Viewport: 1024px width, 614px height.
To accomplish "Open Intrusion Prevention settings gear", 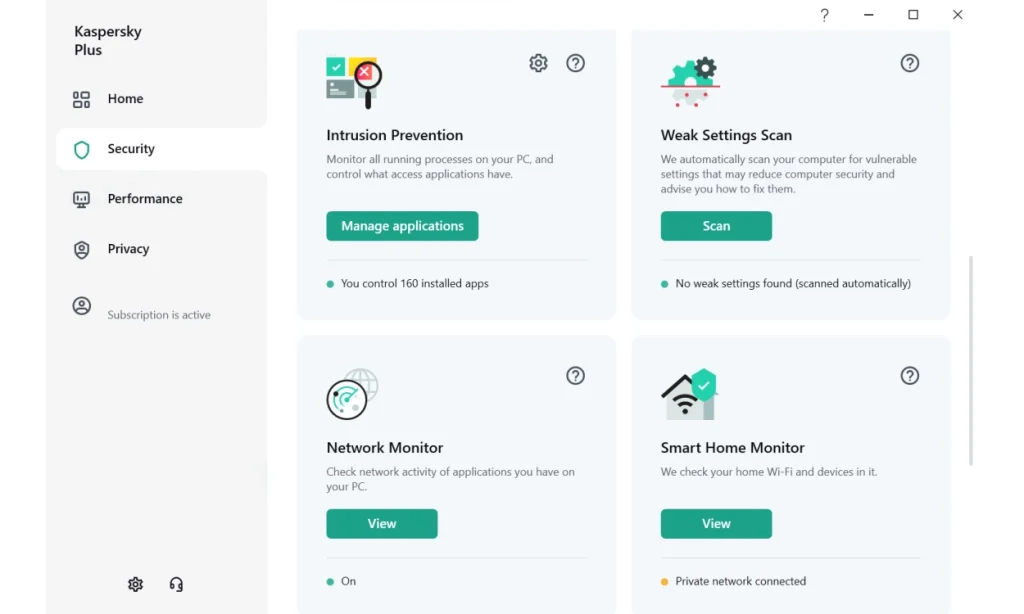I will pos(538,63).
